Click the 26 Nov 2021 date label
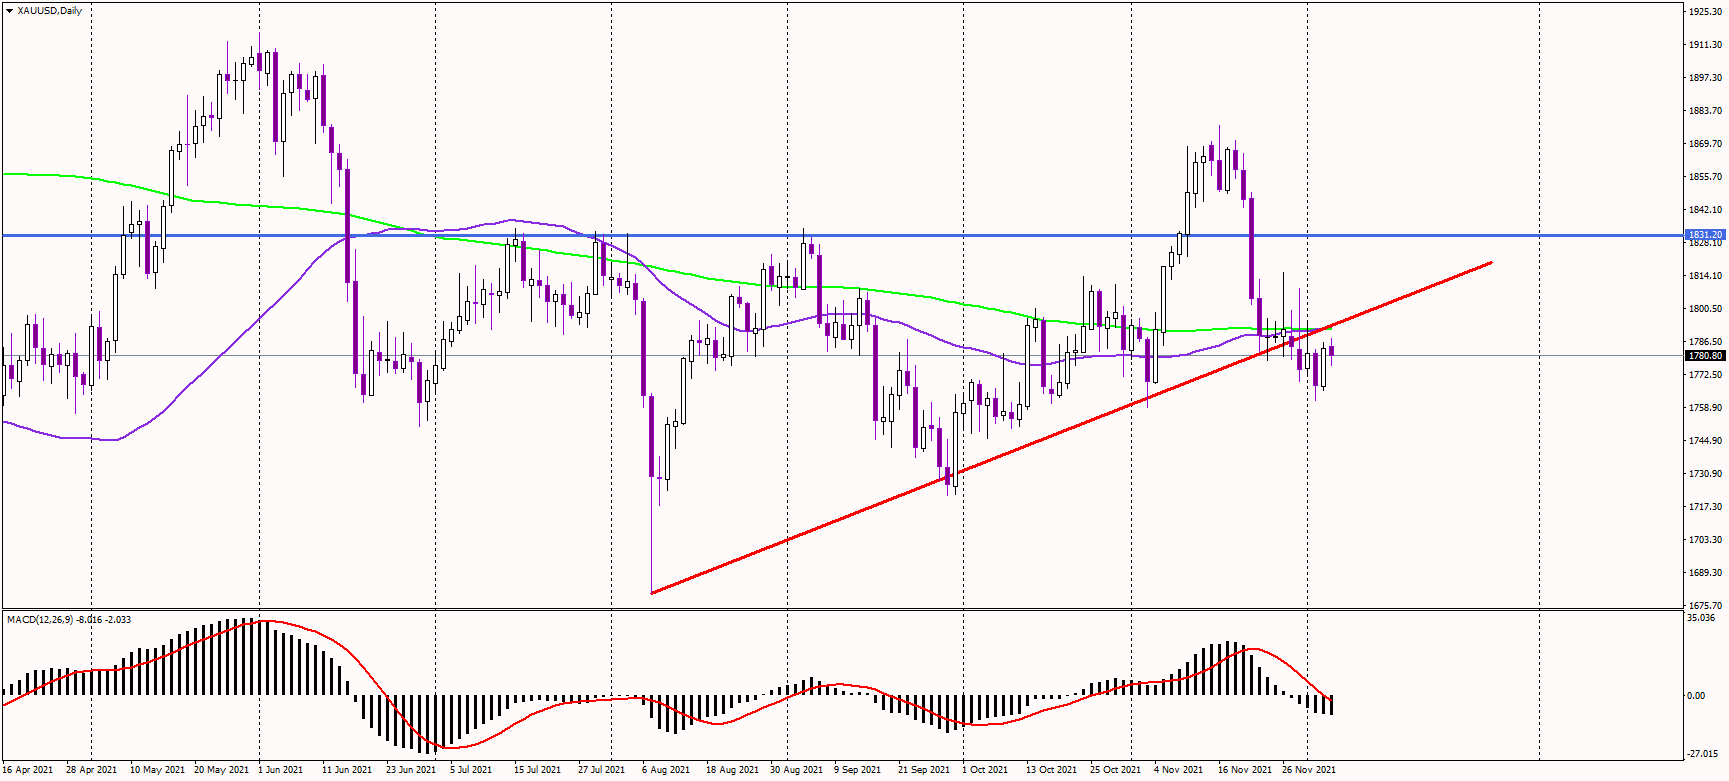The width and height of the screenshot is (1729, 781). [x=1309, y=770]
